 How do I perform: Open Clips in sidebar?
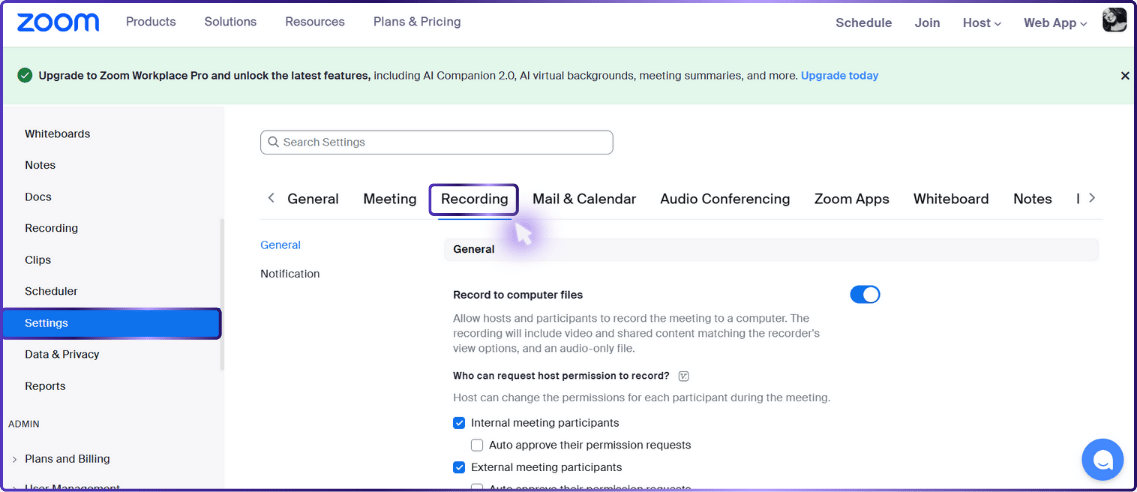(x=38, y=260)
